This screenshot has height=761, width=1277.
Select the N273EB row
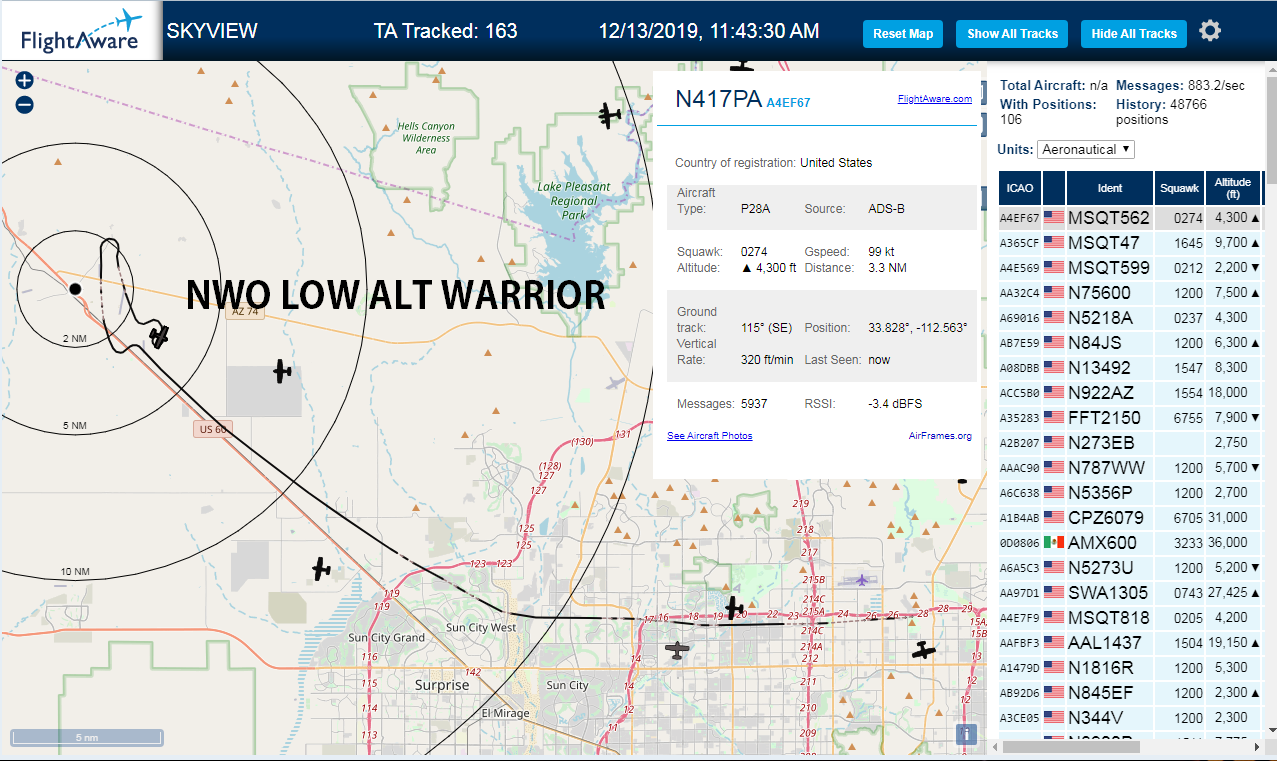click(1130, 442)
